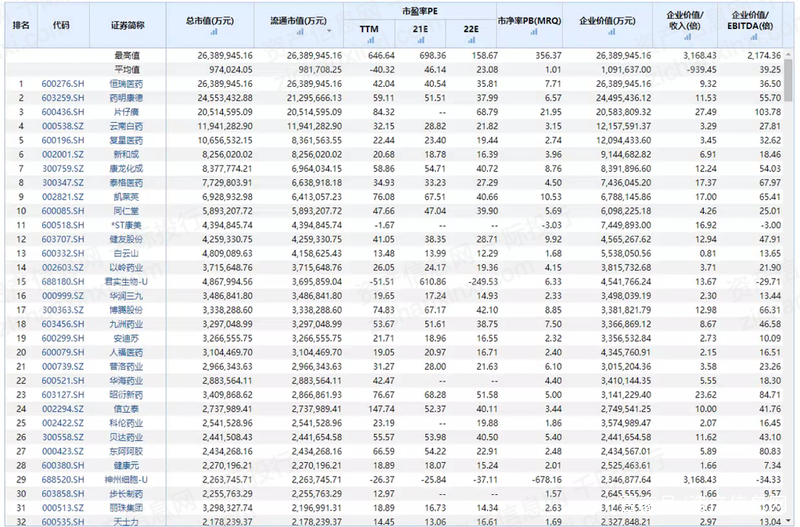Viewport: 800px width, 527px height.
Task: Open stock code 600436.SH
Action: tap(63, 112)
